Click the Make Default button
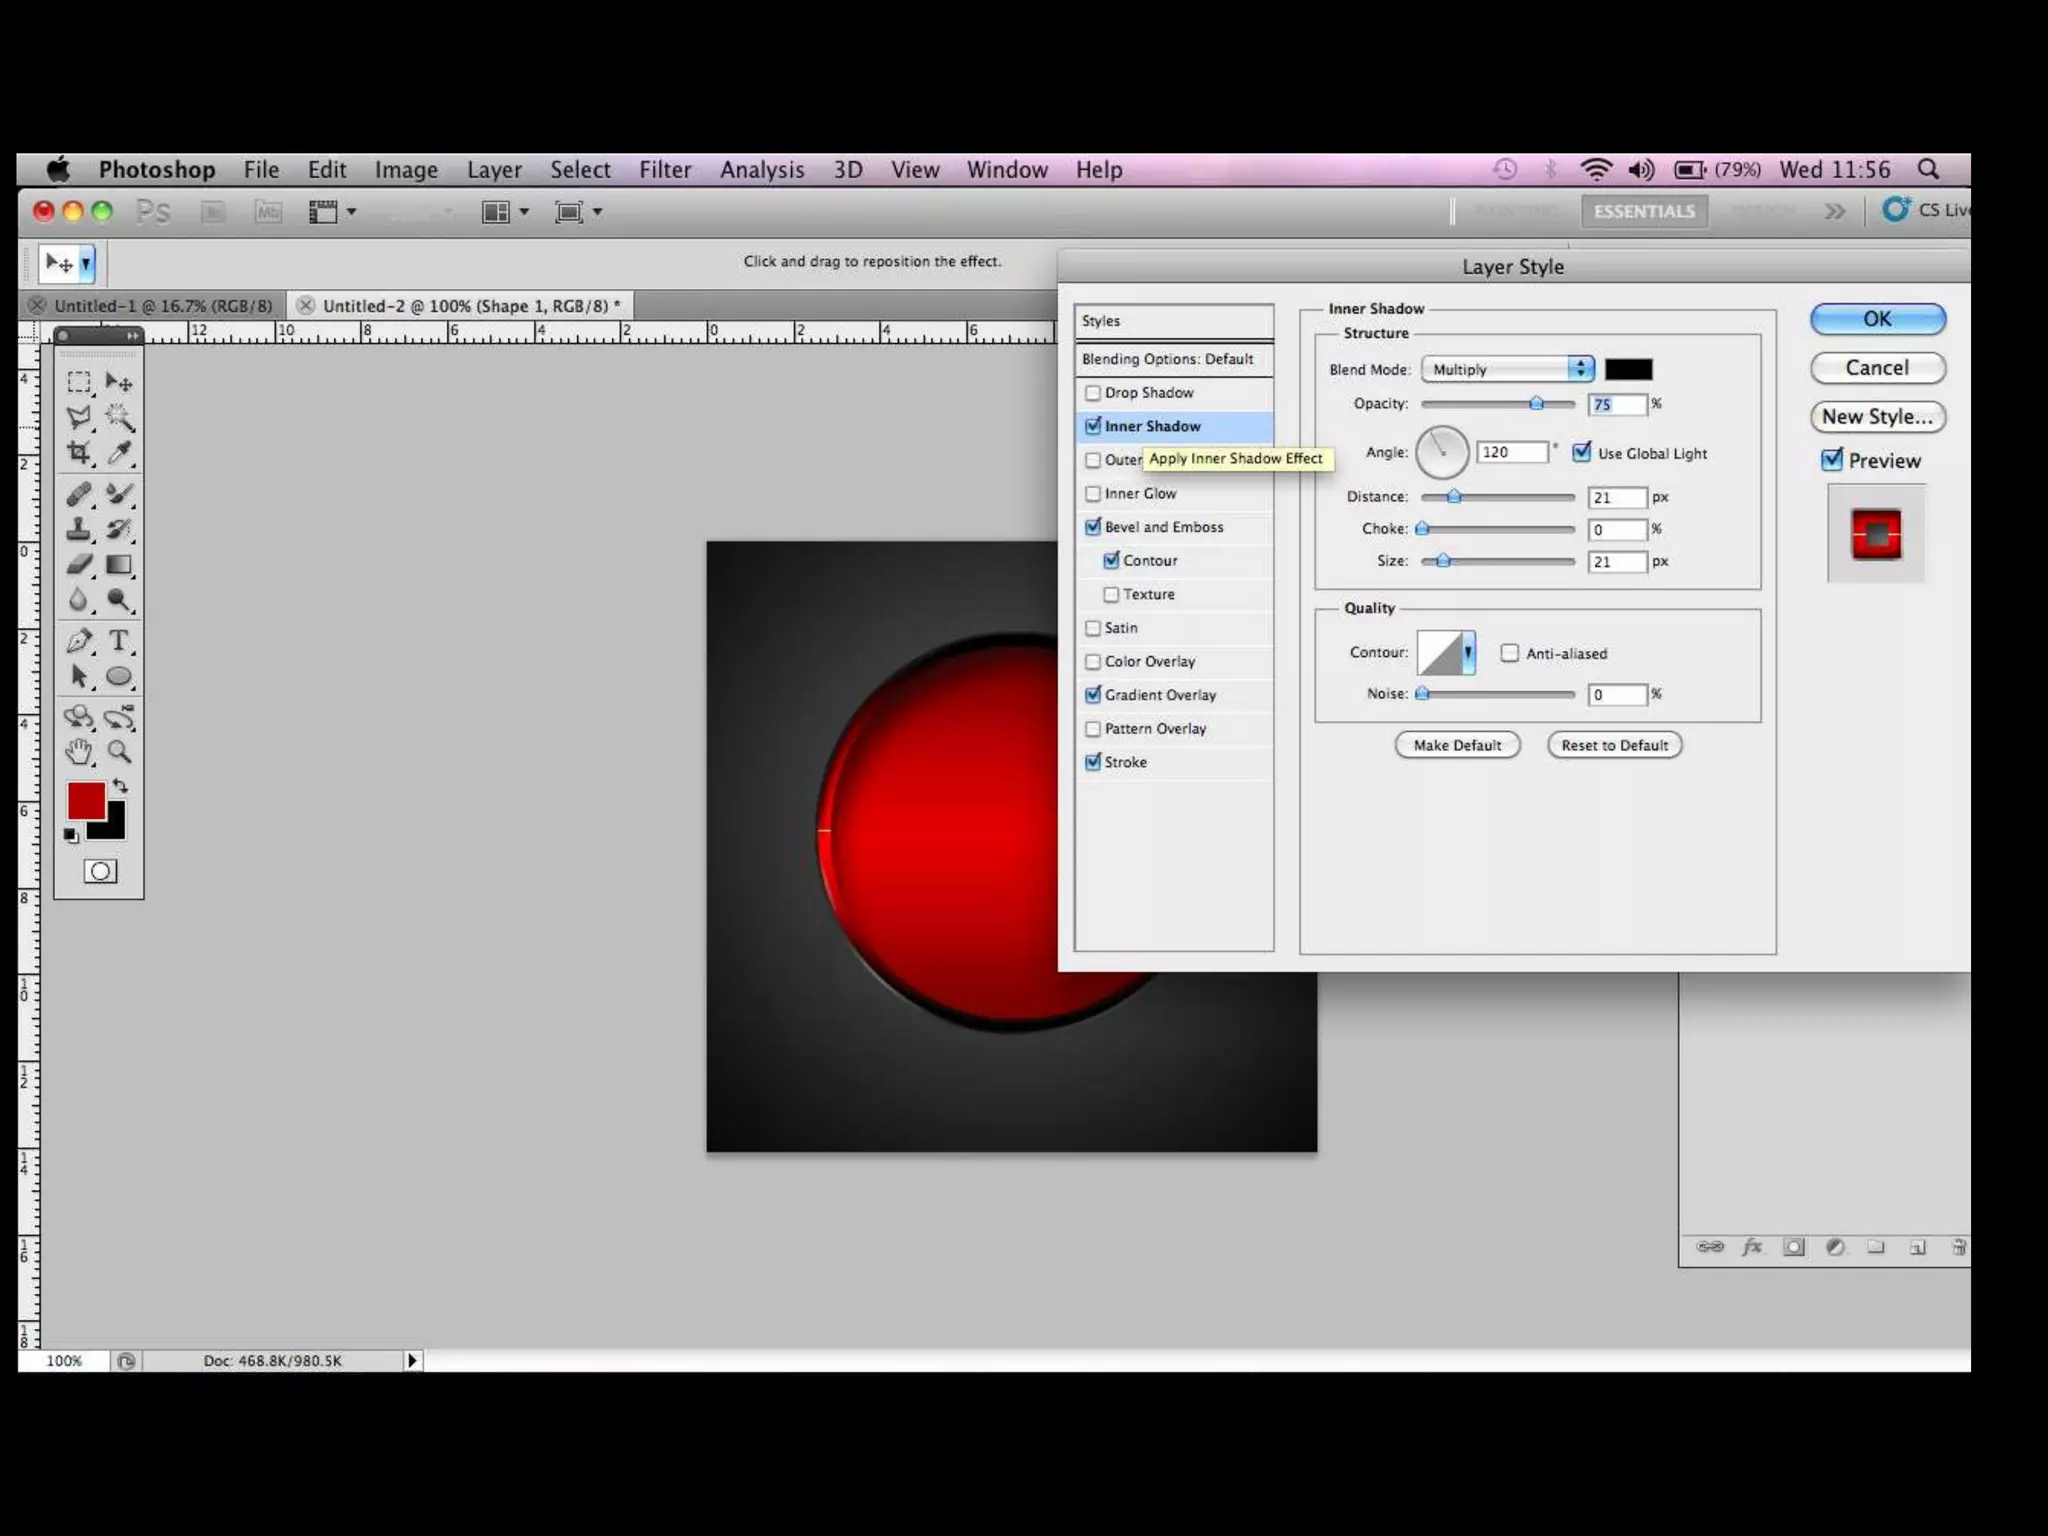Viewport: 2048px width, 1536px height. pos(1457,745)
